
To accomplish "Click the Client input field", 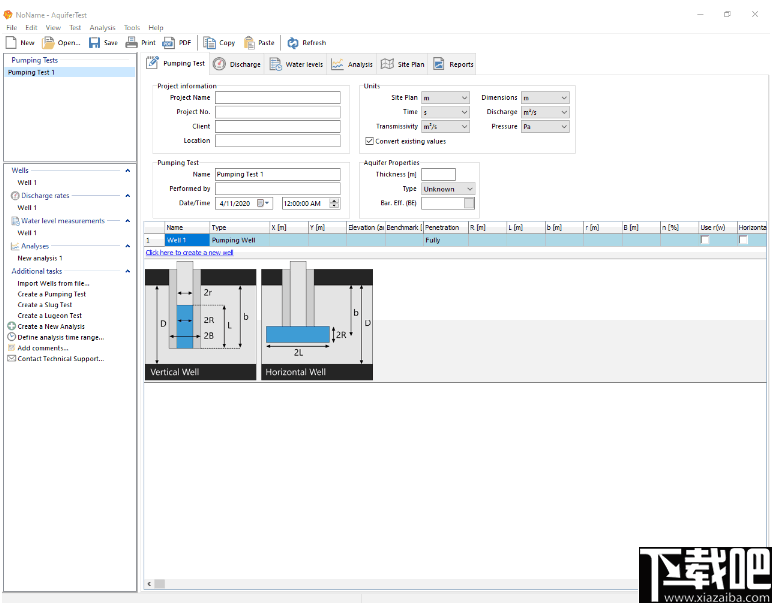I will [278, 127].
